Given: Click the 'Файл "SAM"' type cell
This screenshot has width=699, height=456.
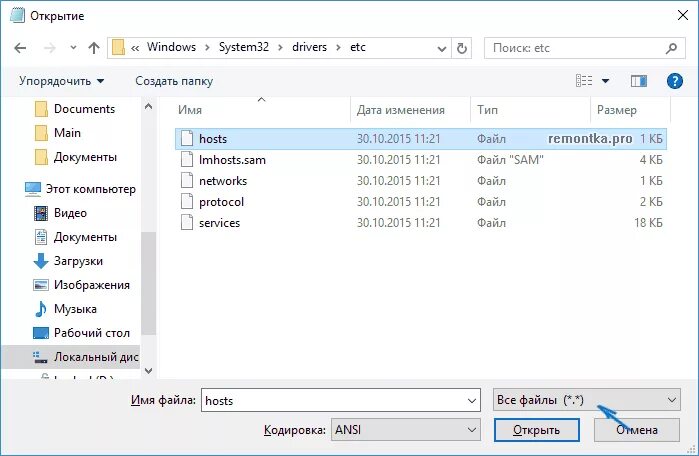Looking at the screenshot, I should (510, 160).
